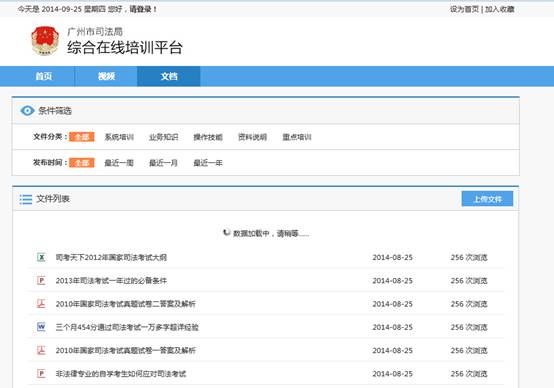Click 条件筛选 panel heading
Screen dimensions: 554x388
tap(55, 111)
